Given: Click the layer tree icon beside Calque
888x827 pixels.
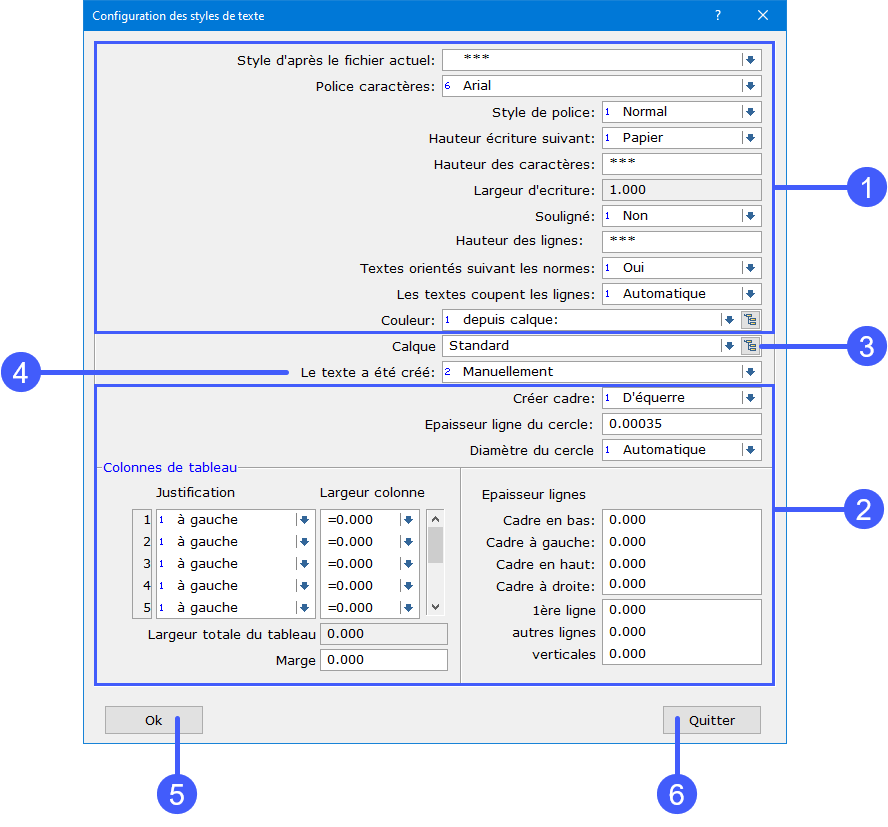Looking at the screenshot, I should [750, 346].
